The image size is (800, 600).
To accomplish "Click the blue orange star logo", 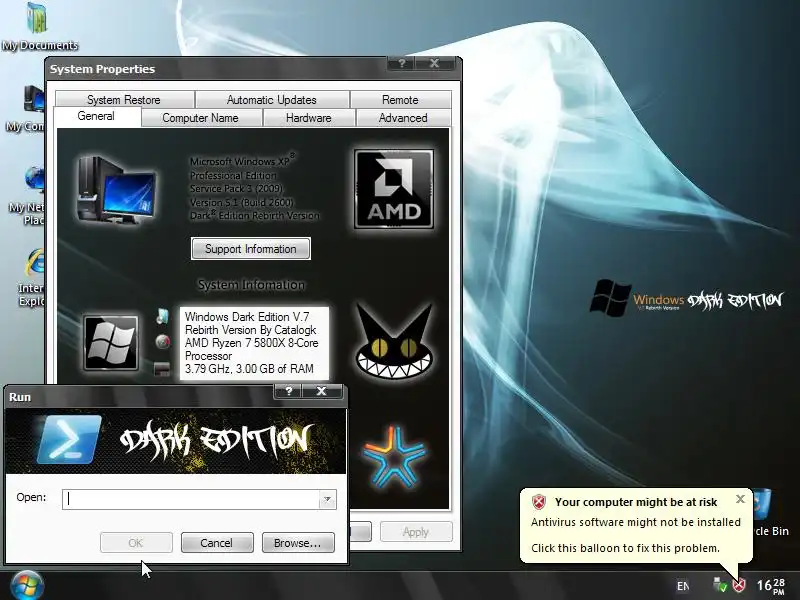I will 394,458.
